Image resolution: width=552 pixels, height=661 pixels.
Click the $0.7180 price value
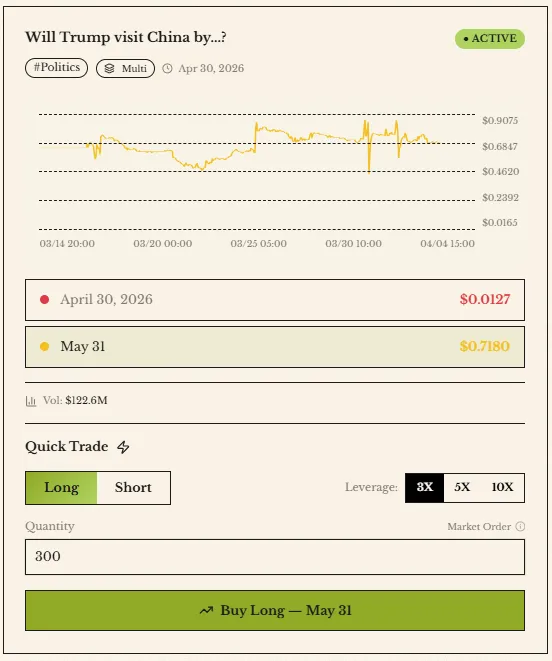click(x=485, y=347)
